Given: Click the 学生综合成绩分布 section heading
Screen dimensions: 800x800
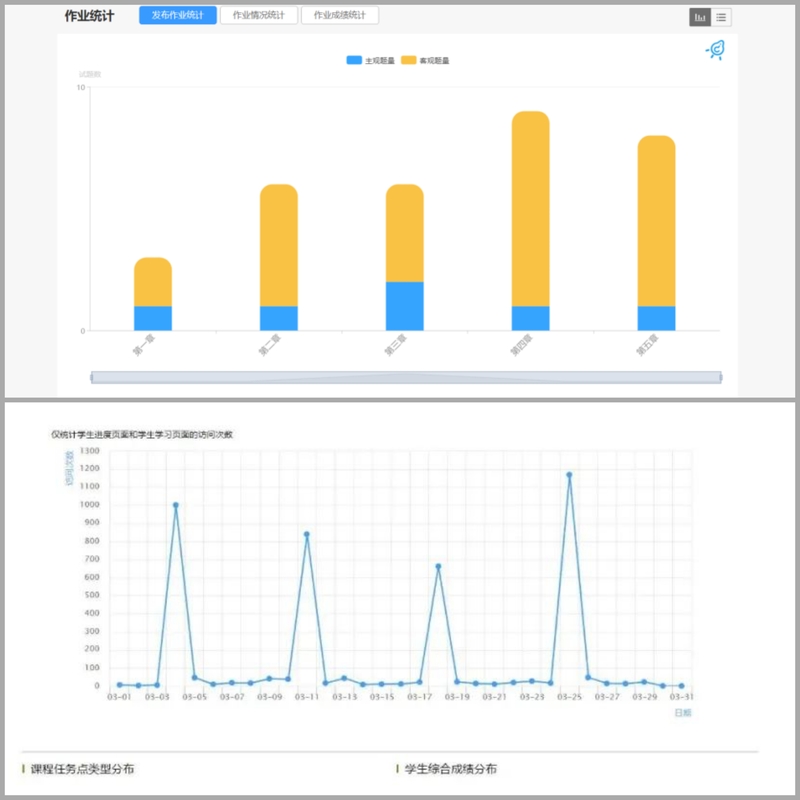Looking at the screenshot, I should click(x=450, y=769).
